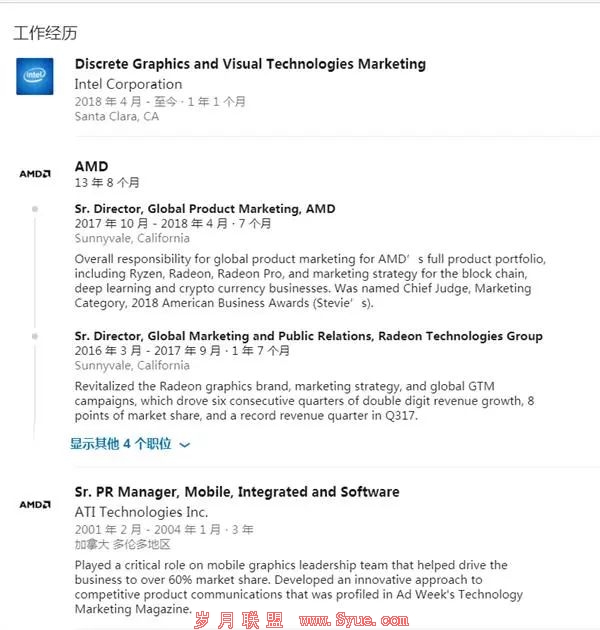Open the Intel Corporation company name
Screen dimensions: 600x630
tap(128, 84)
